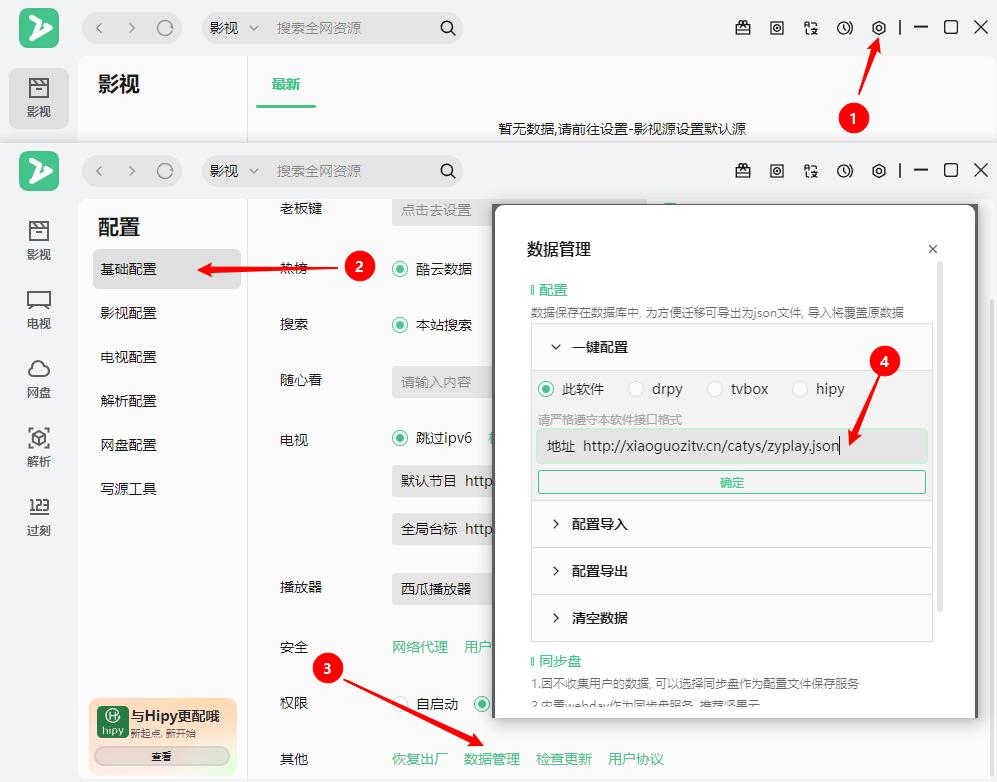Close the 数据管理 dialog with the X
The height and width of the screenshot is (782, 997).
tap(933, 249)
